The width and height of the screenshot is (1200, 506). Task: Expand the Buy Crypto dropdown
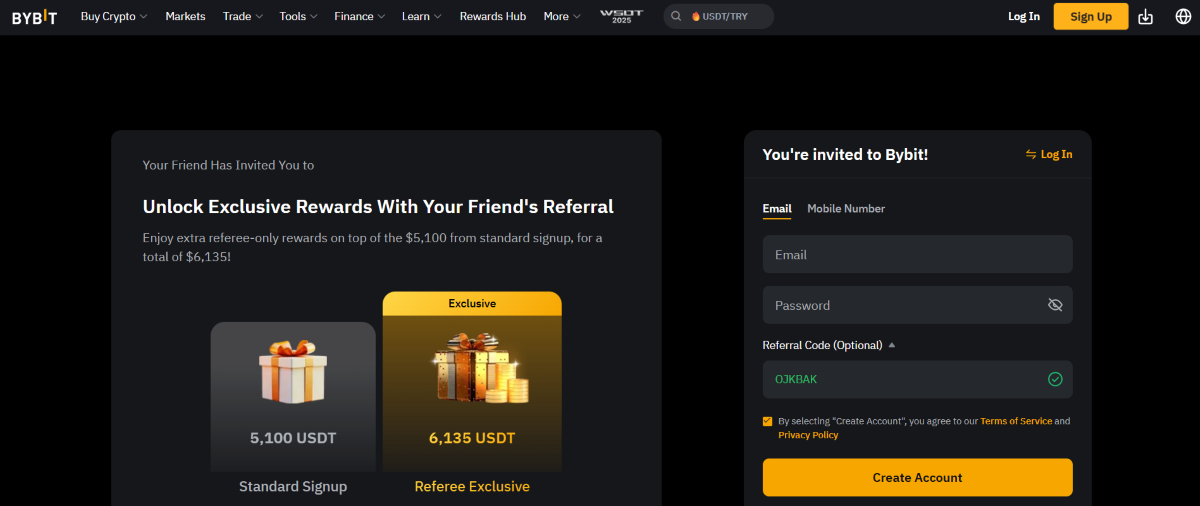(x=113, y=17)
